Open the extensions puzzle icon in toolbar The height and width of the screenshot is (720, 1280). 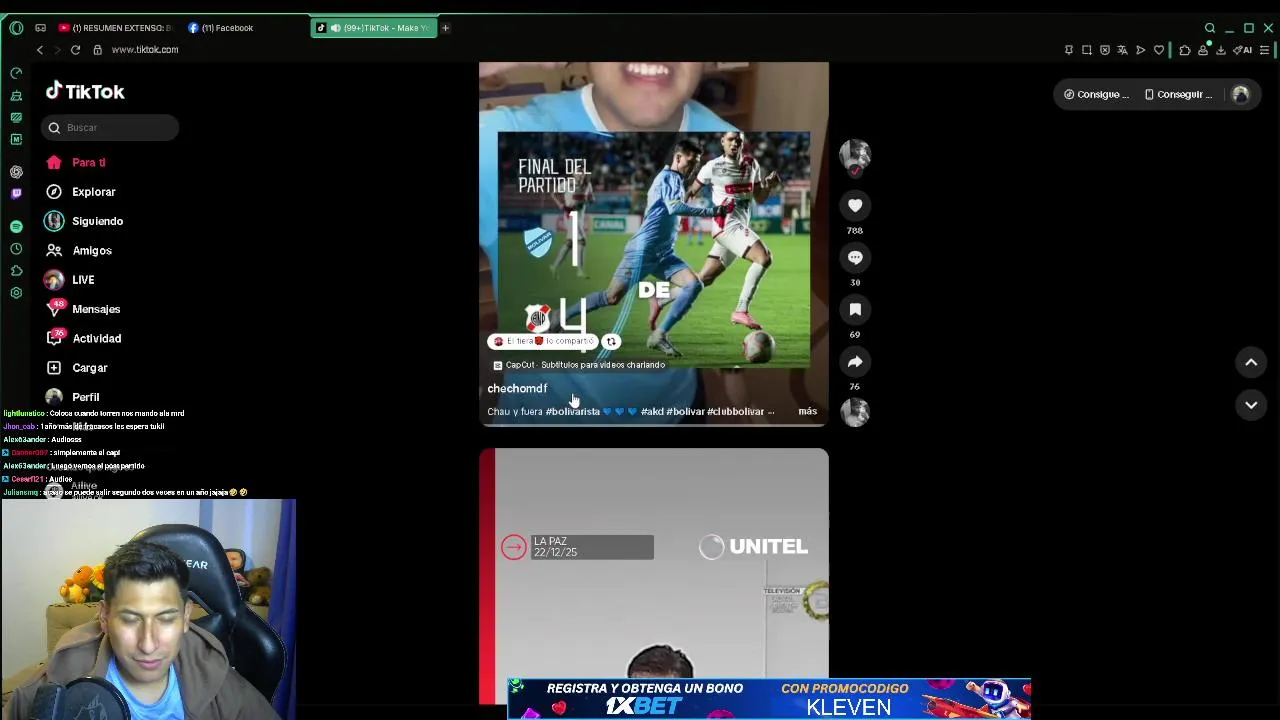(x=1185, y=50)
